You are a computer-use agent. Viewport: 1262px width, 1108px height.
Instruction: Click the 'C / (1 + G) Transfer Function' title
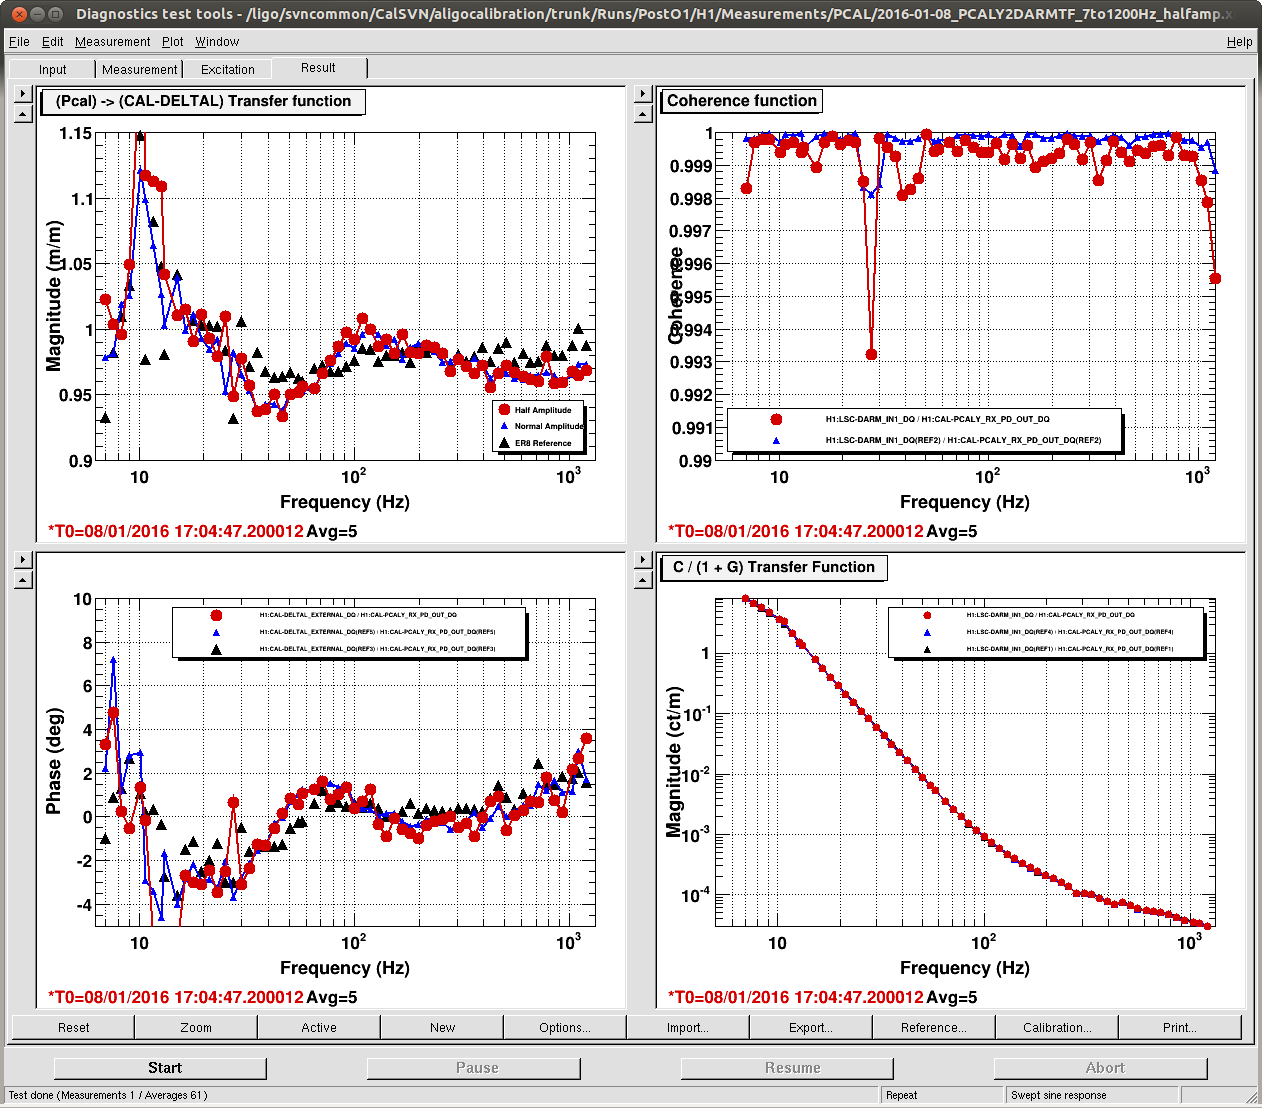(x=774, y=567)
